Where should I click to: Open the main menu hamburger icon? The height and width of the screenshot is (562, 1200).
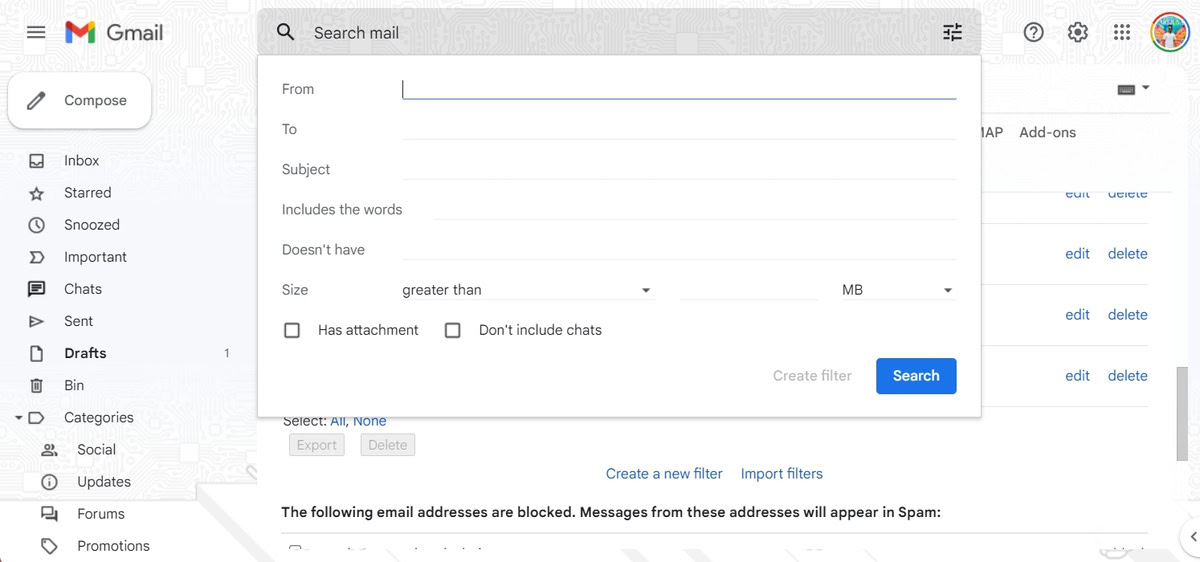(x=36, y=32)
